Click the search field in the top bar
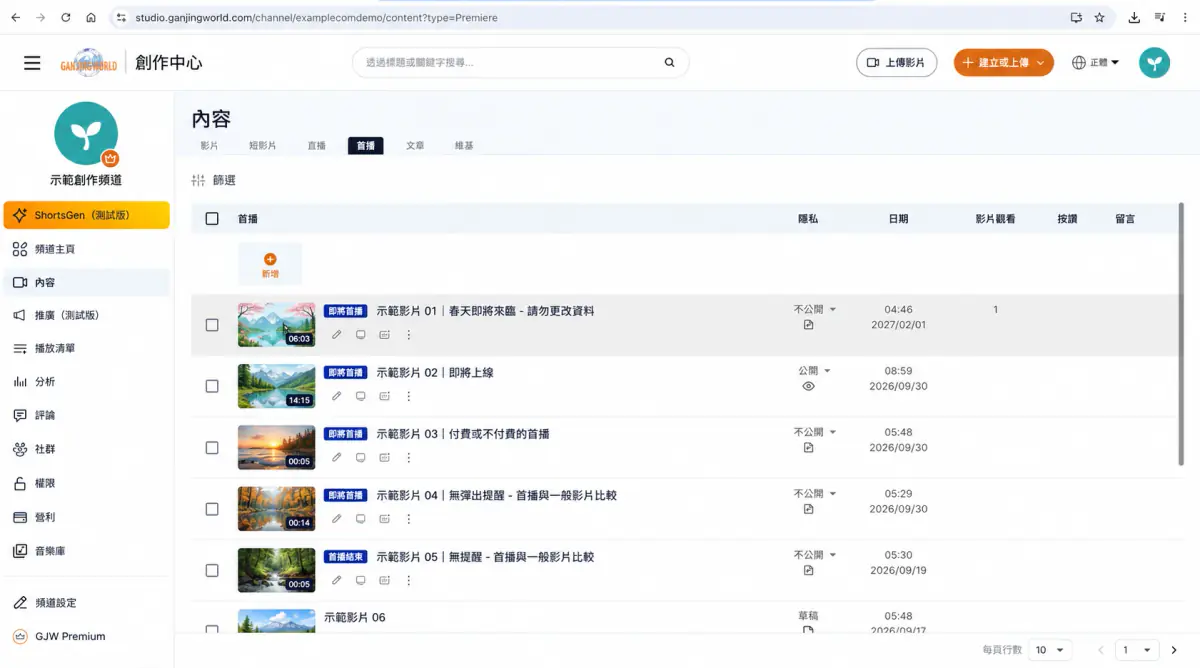 [x=520, y=63]
